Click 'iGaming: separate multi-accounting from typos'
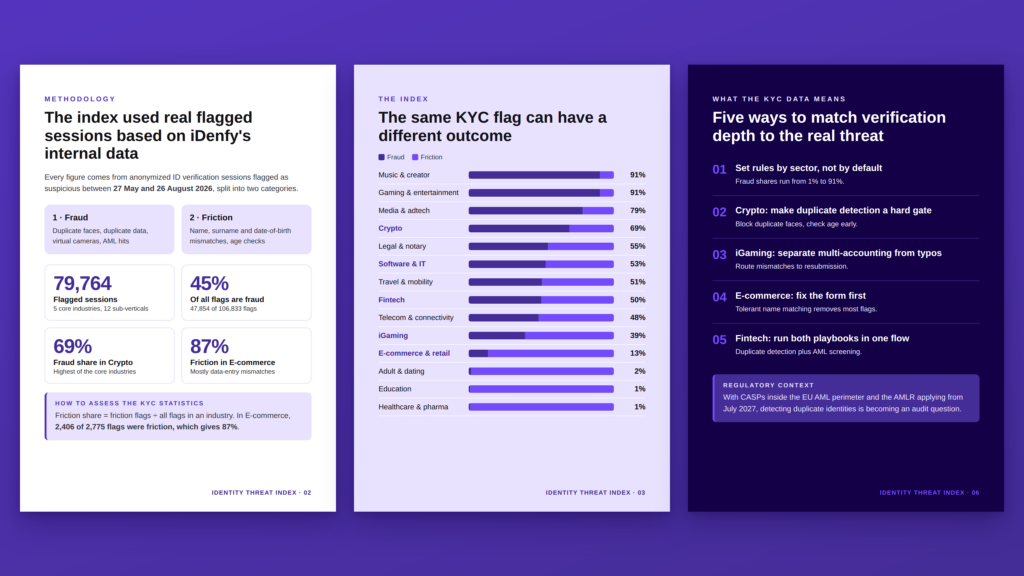Screen dimensions: 1024x576 (839, 253)
